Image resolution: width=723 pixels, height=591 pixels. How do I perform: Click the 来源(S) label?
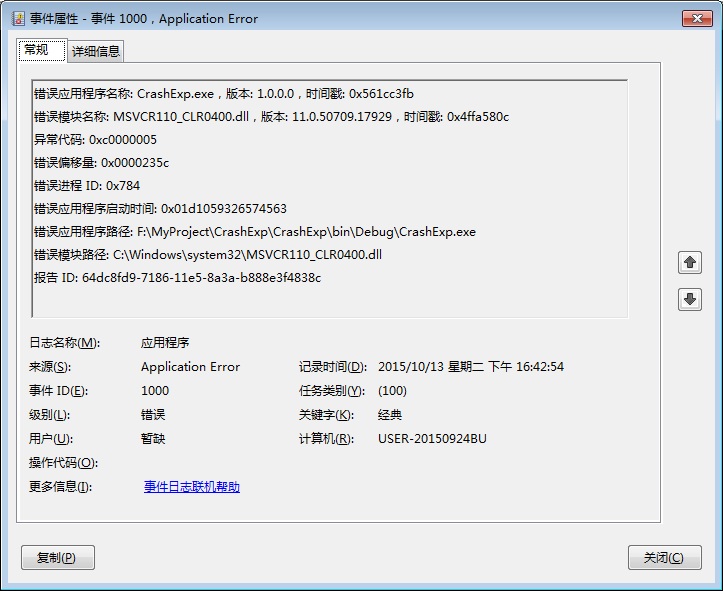[x=50, y=367]
